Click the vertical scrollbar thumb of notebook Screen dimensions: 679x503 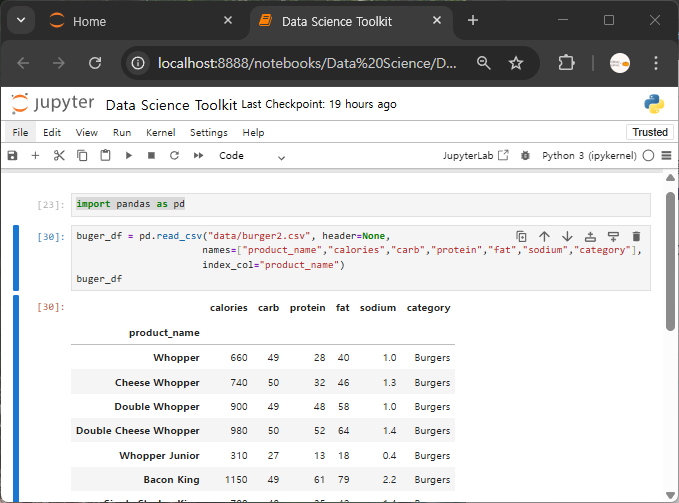(x=670, y=261)
